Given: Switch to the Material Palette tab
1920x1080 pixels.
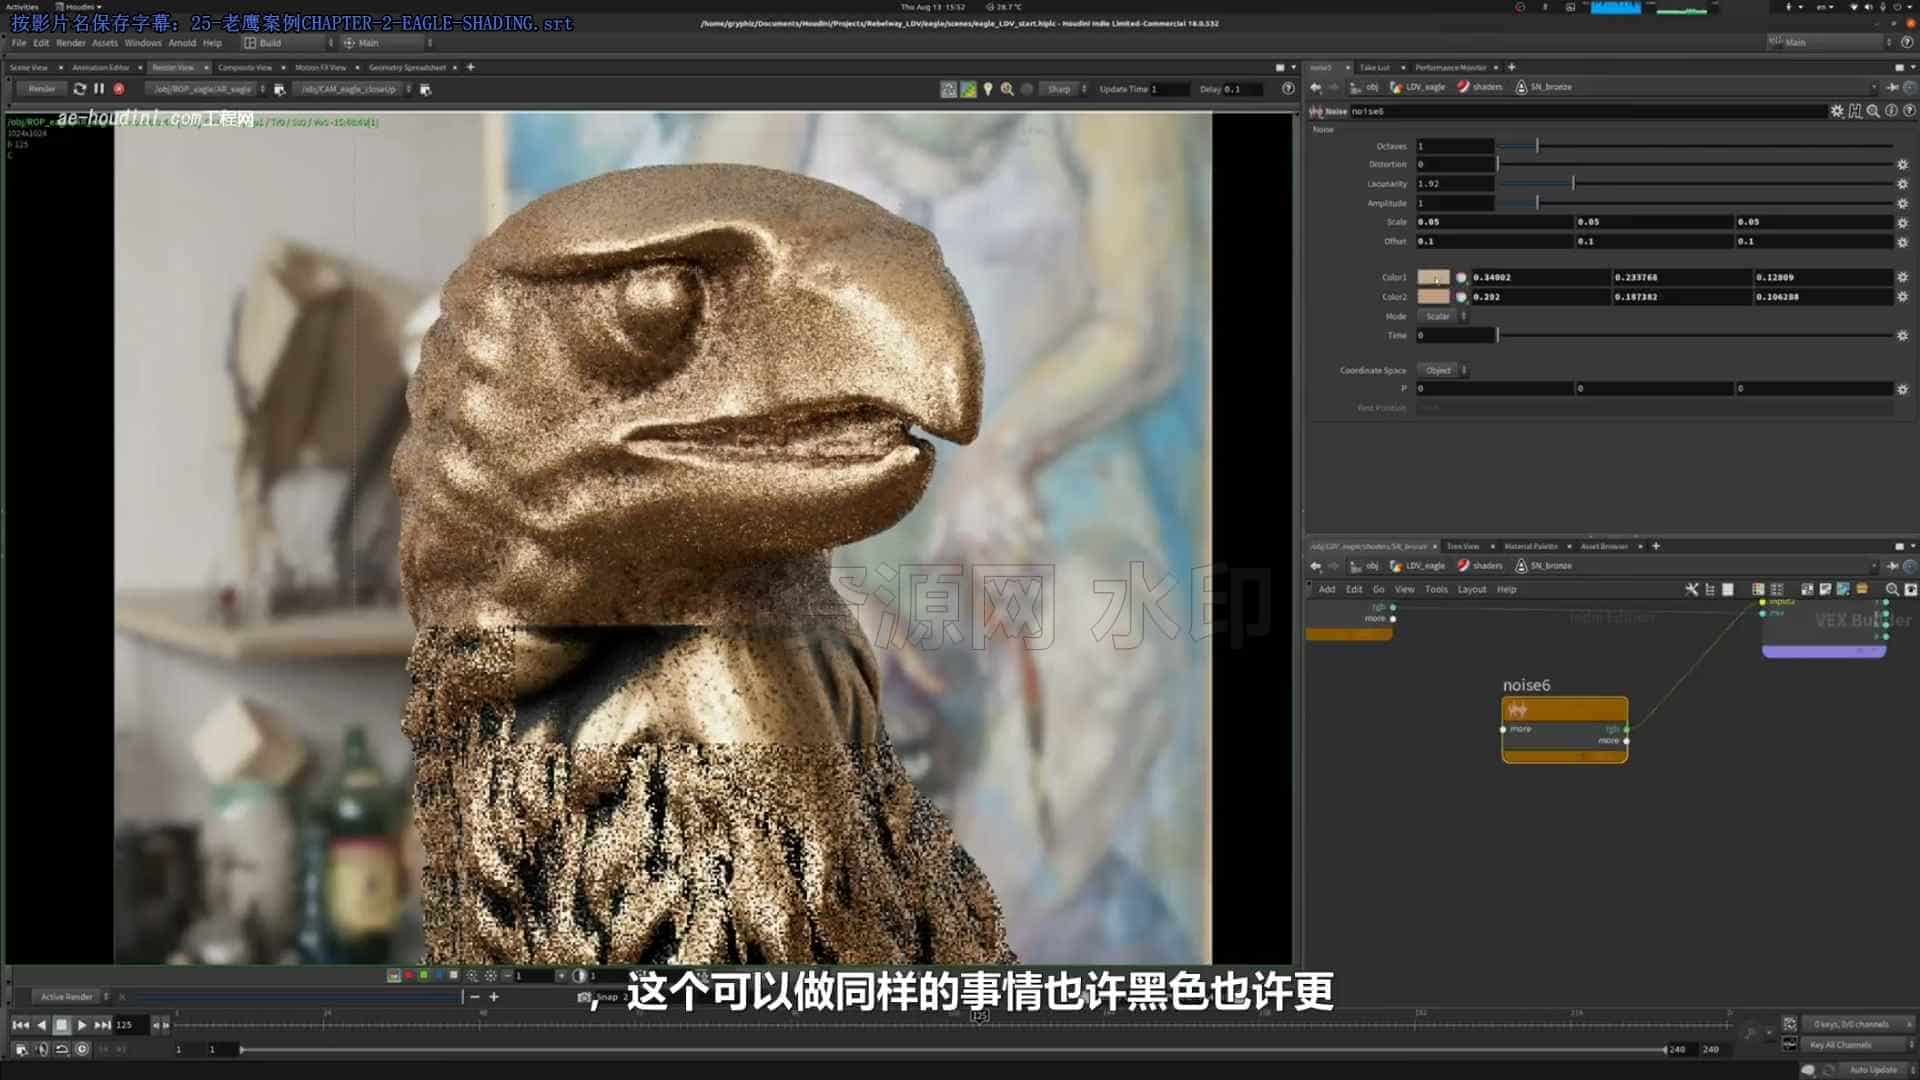Looking at the screenshot, I should pos(1530,547).
